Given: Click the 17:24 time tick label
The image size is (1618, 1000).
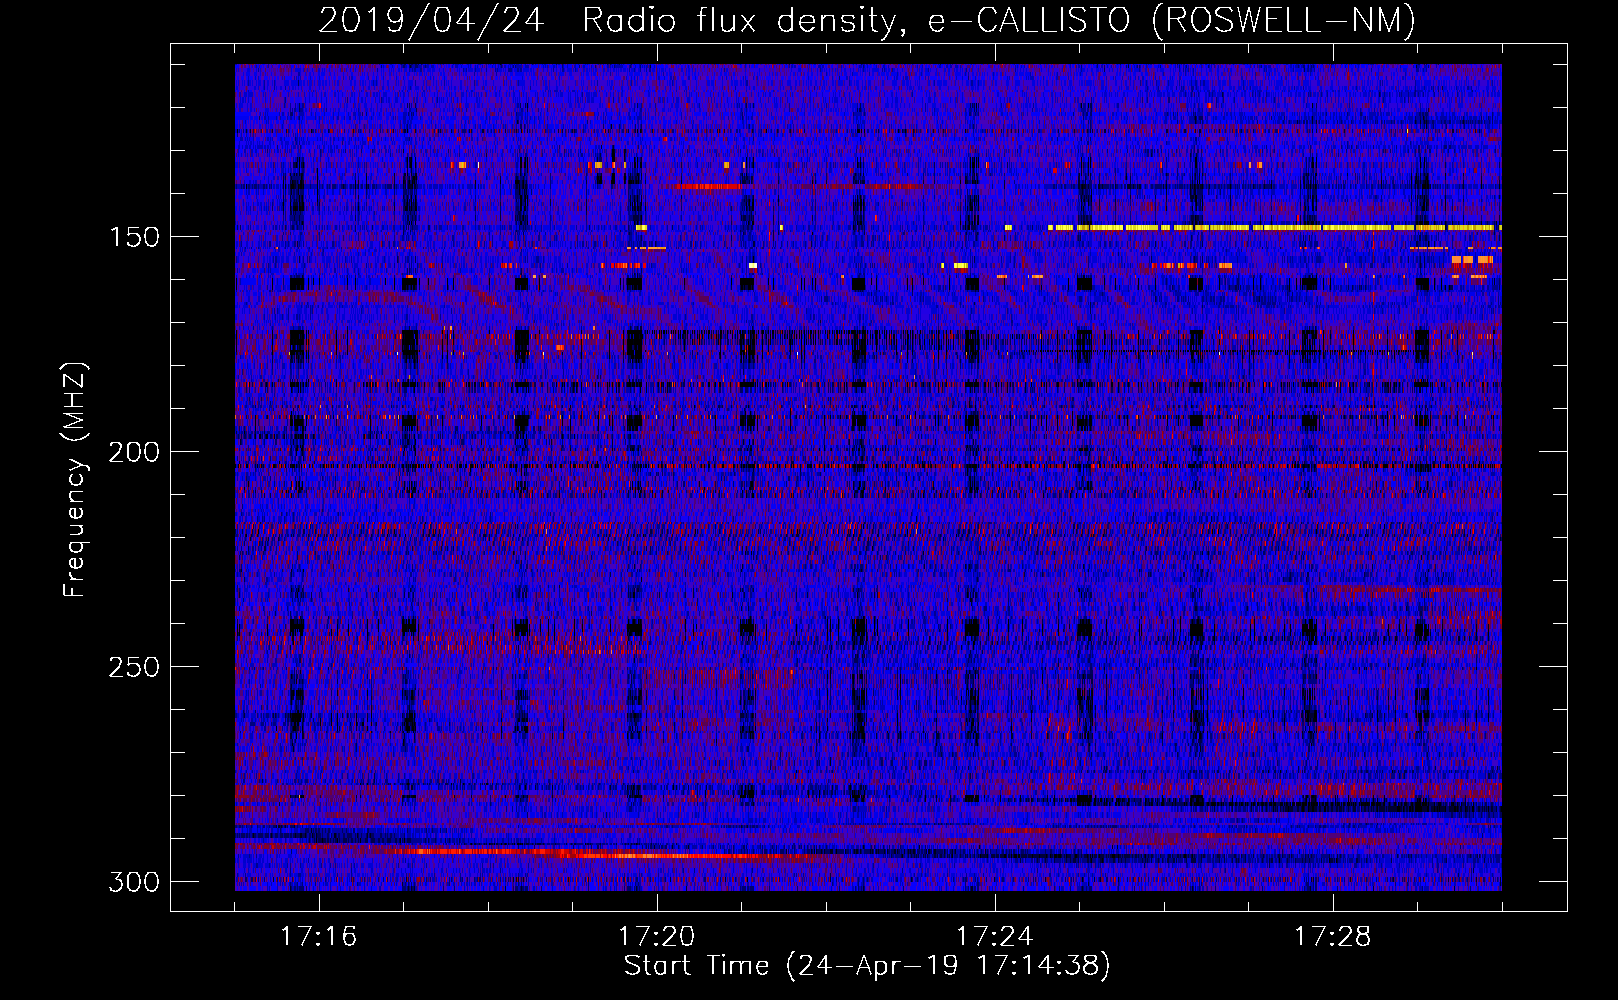Looking at the screenshot, I should tap(994, 936).
